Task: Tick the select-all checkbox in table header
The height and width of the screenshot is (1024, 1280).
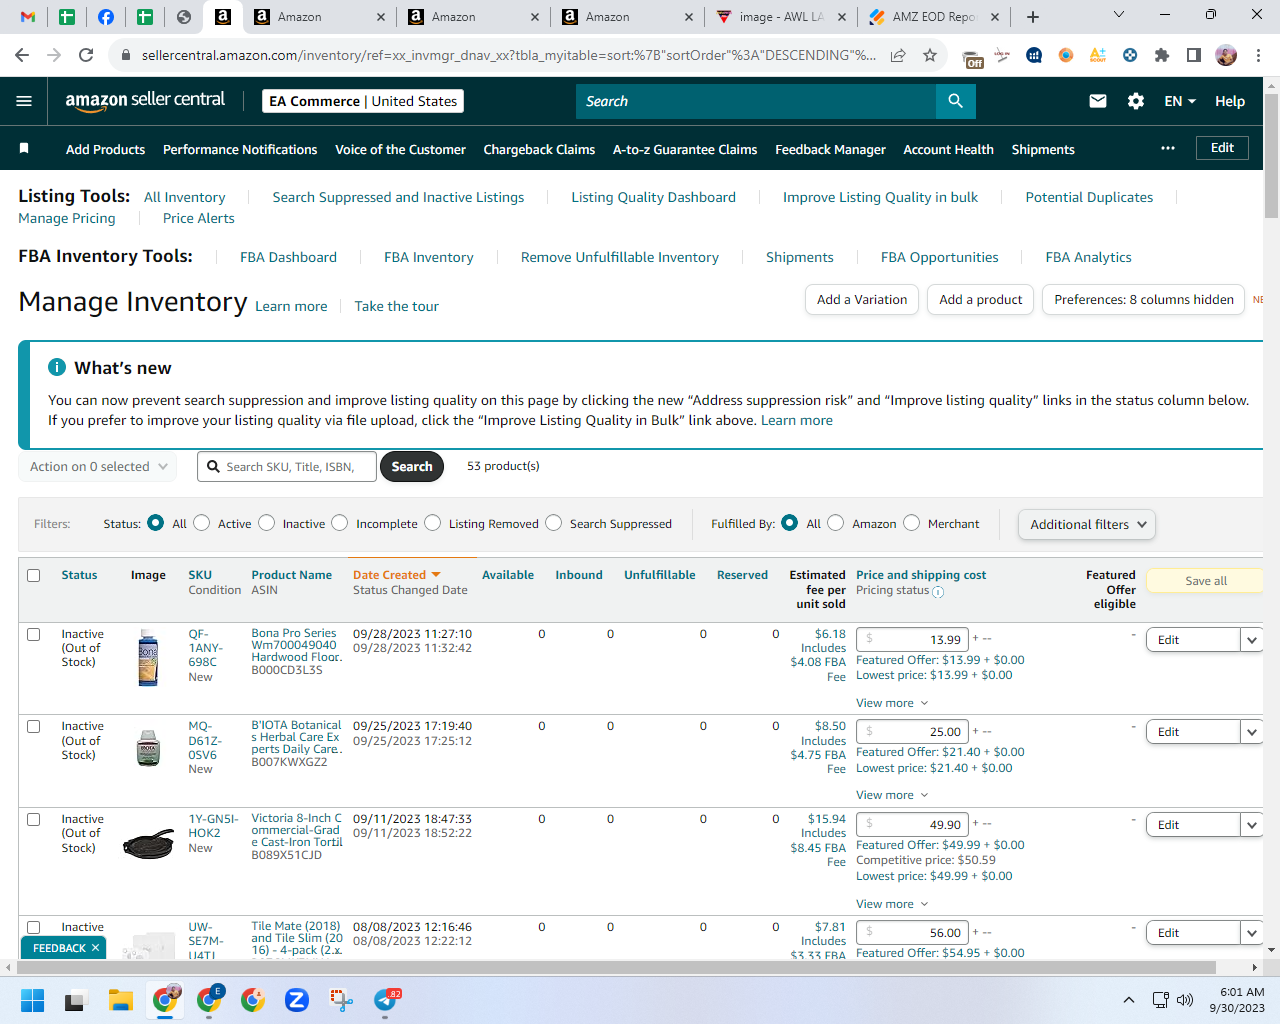Action: click(x=34, y=575)
